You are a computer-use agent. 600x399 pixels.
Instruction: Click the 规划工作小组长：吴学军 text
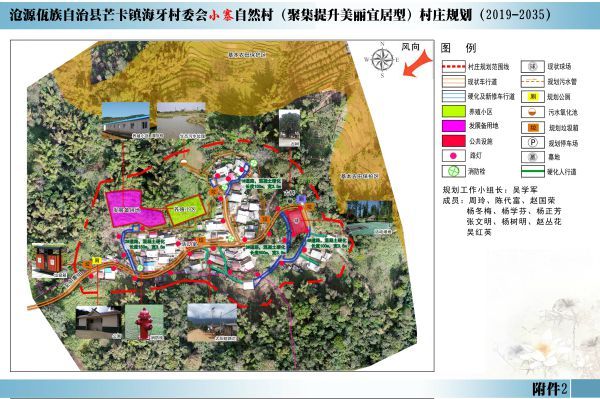(x=490, y=190)
